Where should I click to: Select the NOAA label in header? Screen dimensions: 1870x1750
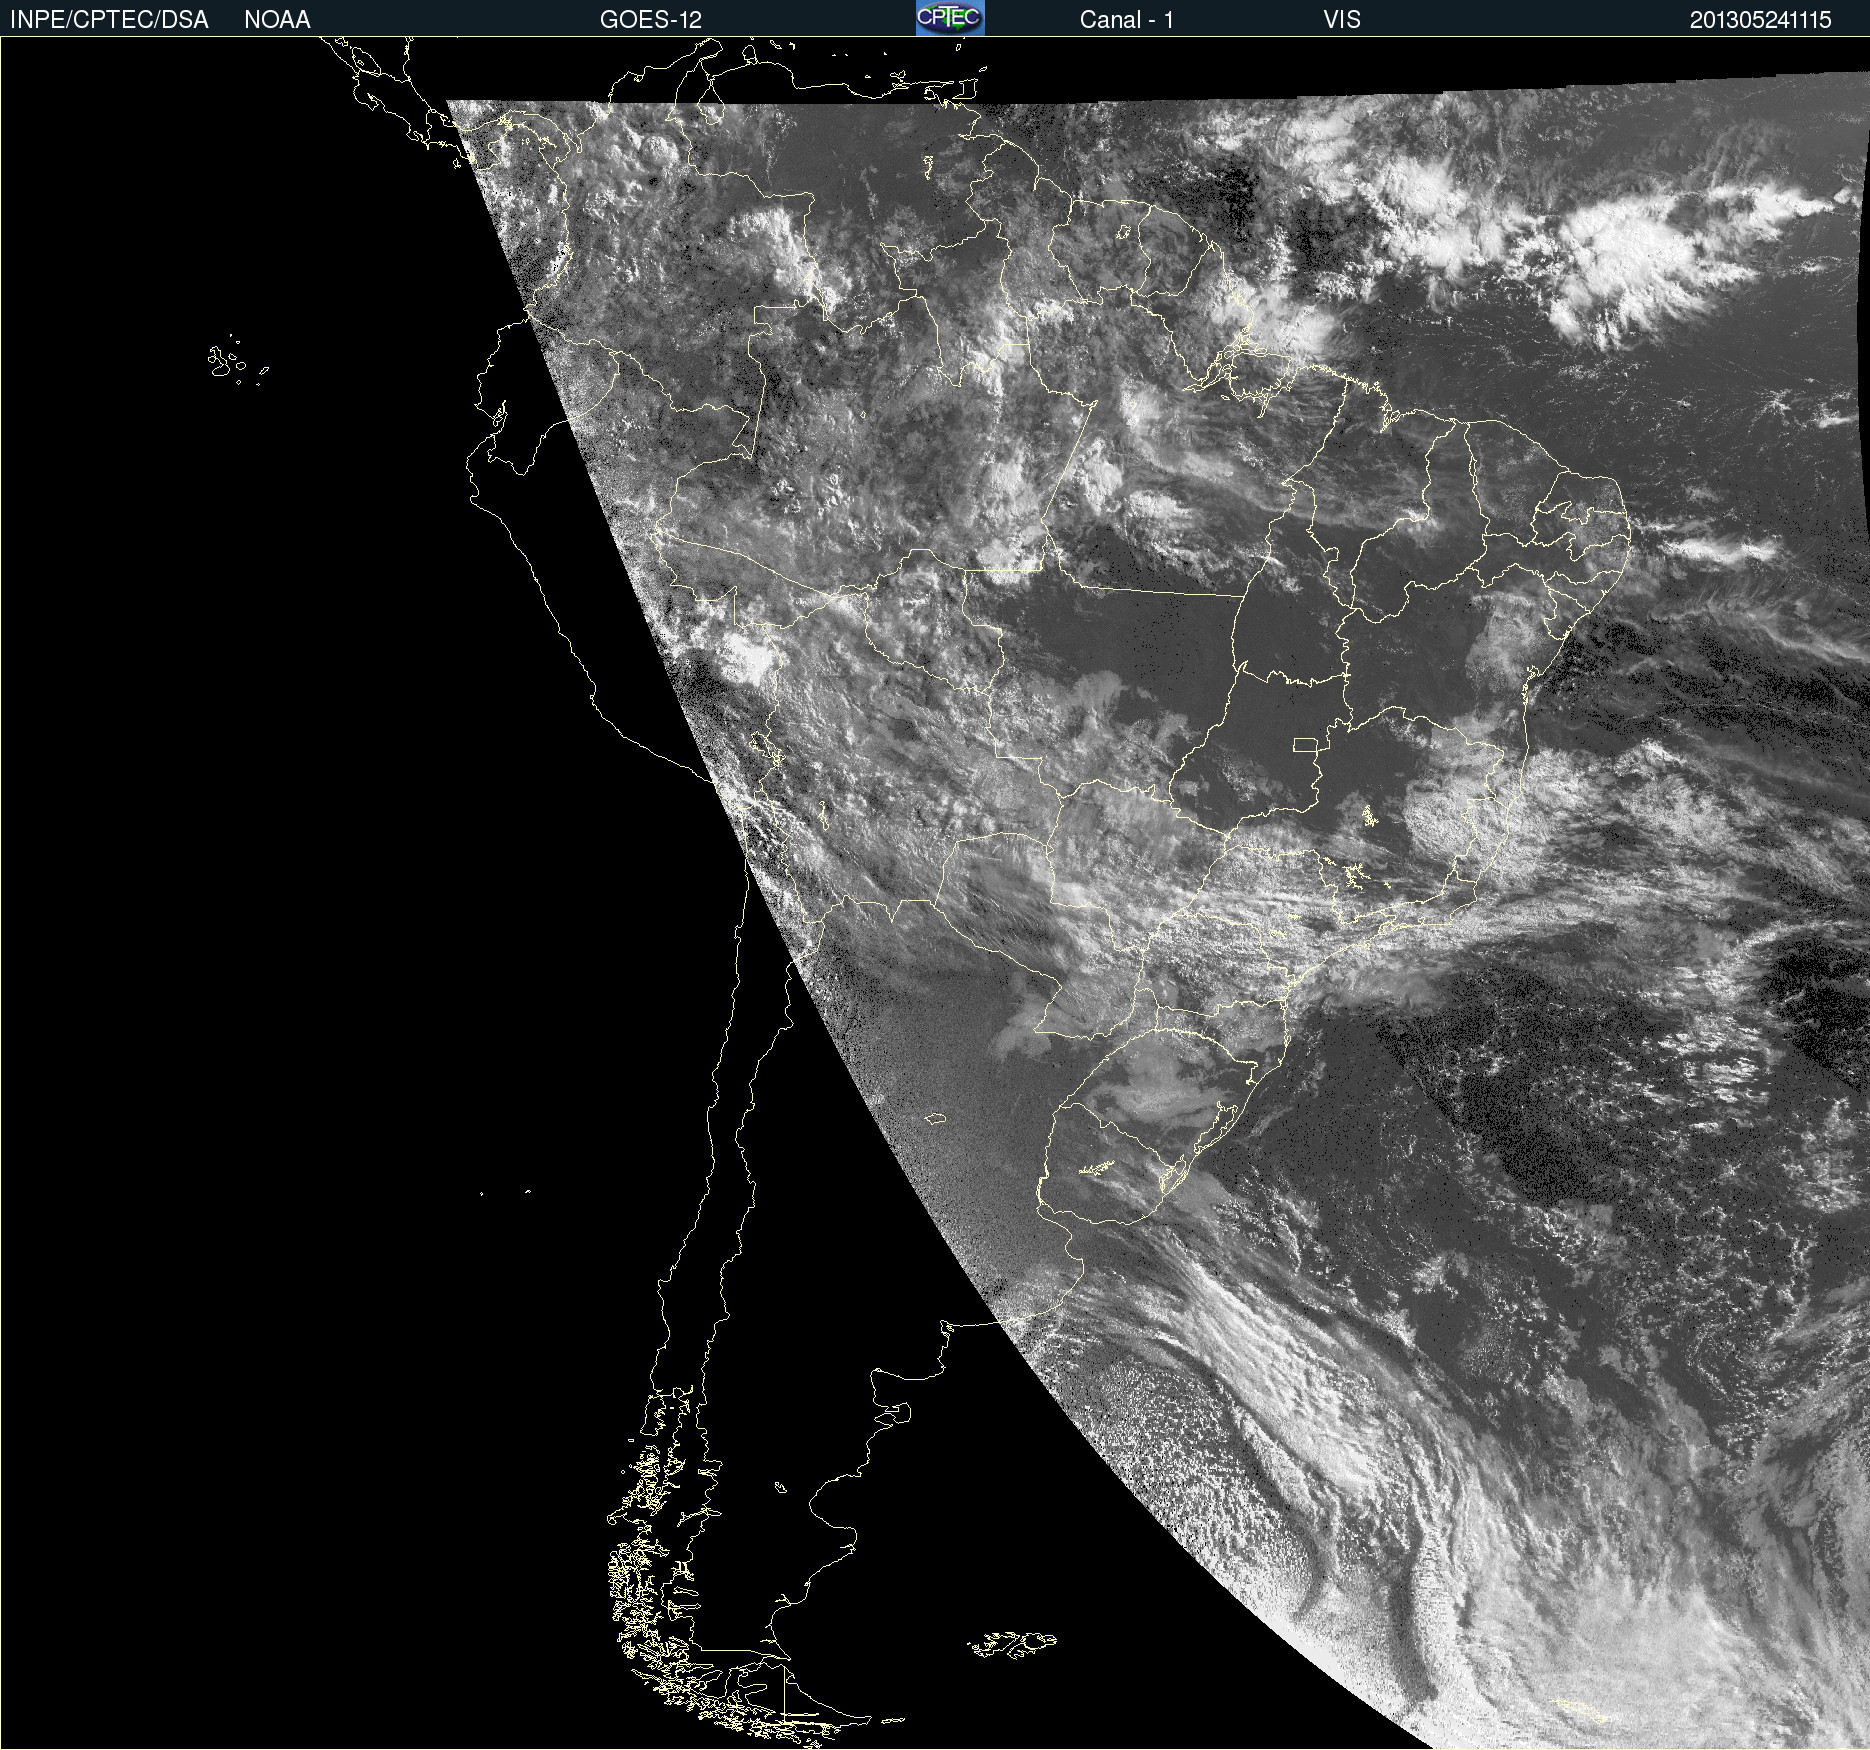click(x=277, y=20)
